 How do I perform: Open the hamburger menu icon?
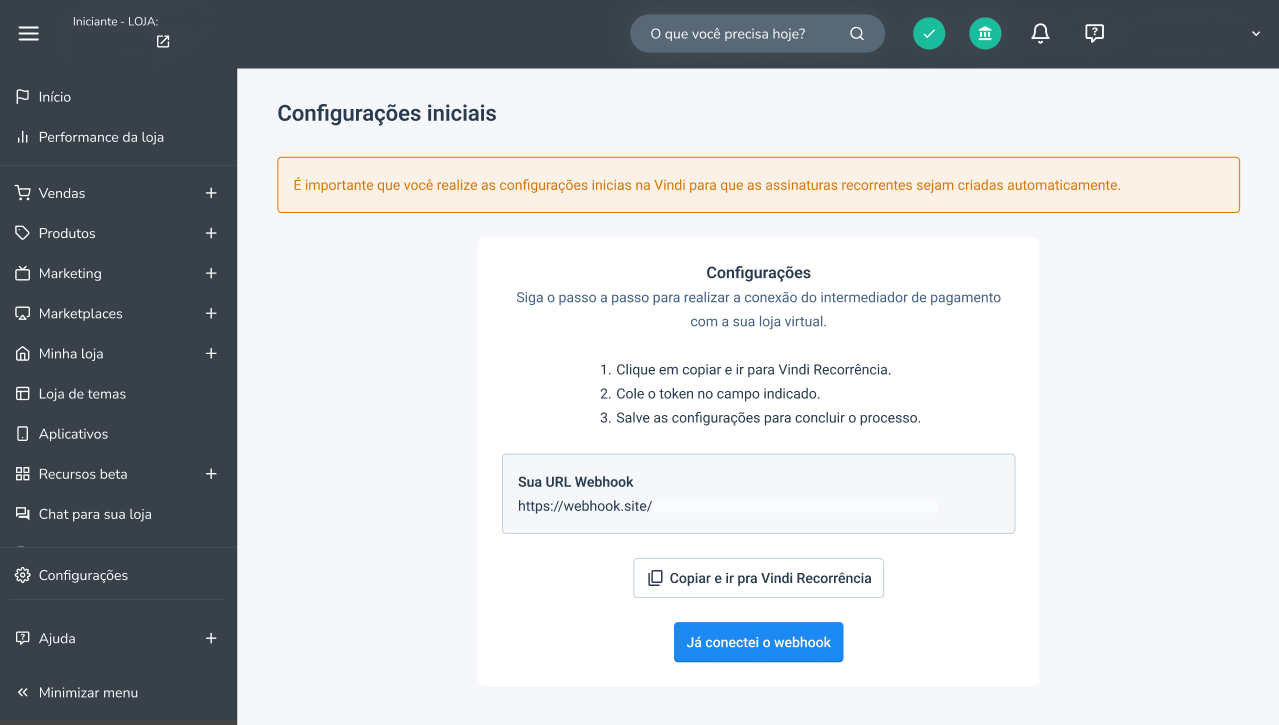click(x=29, y=33)
